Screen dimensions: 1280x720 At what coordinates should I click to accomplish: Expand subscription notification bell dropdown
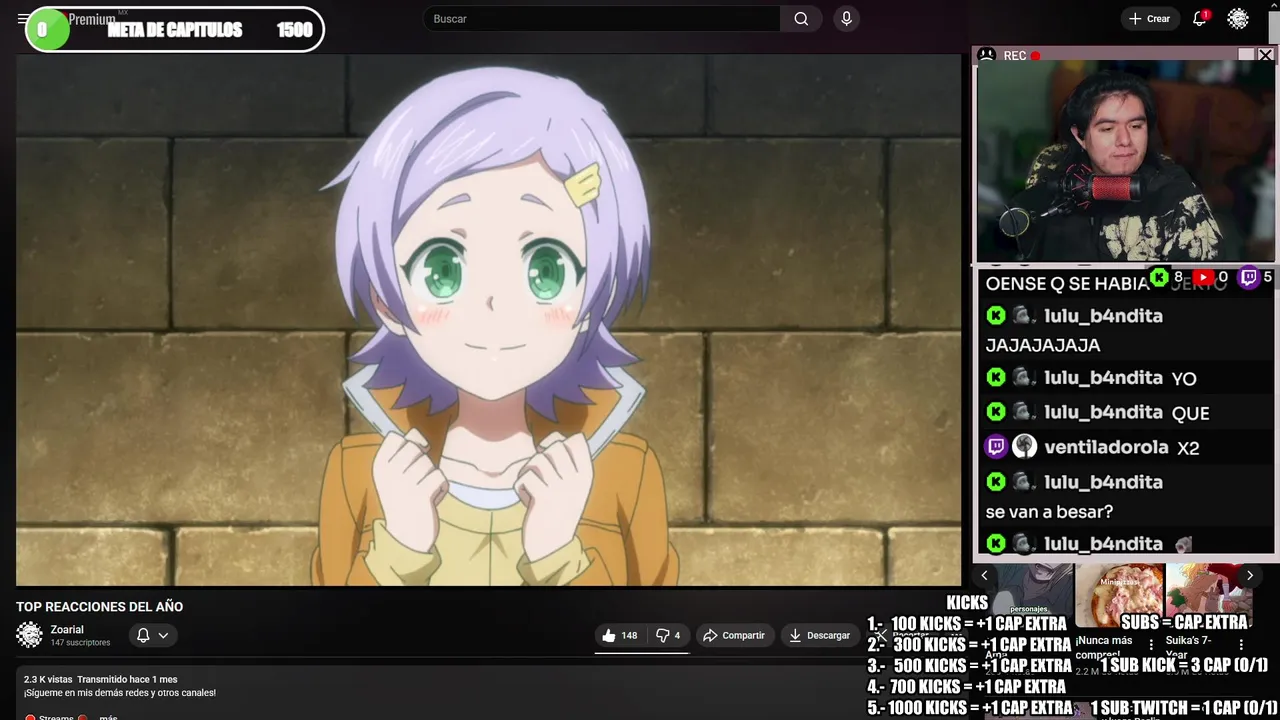click(x=153, y=636)
